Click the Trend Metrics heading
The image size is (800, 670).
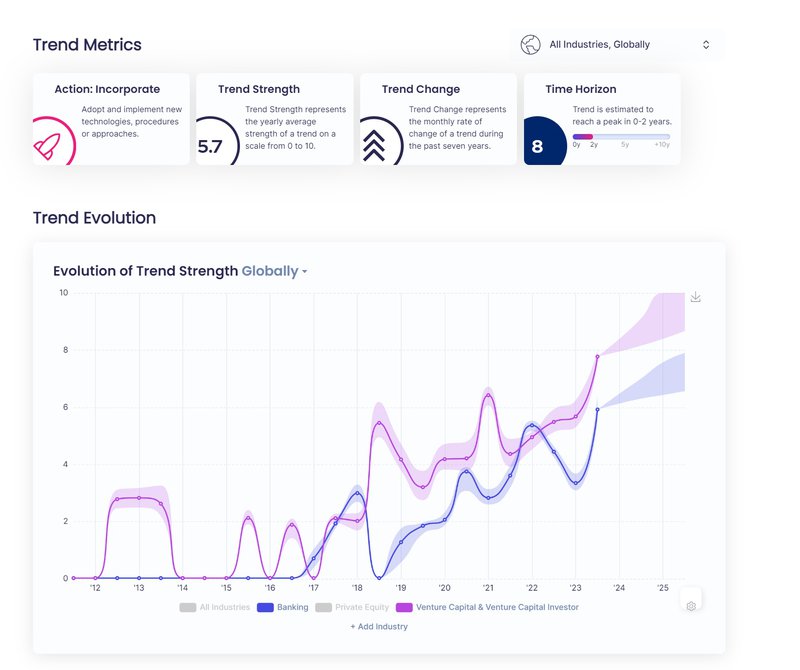88,44
